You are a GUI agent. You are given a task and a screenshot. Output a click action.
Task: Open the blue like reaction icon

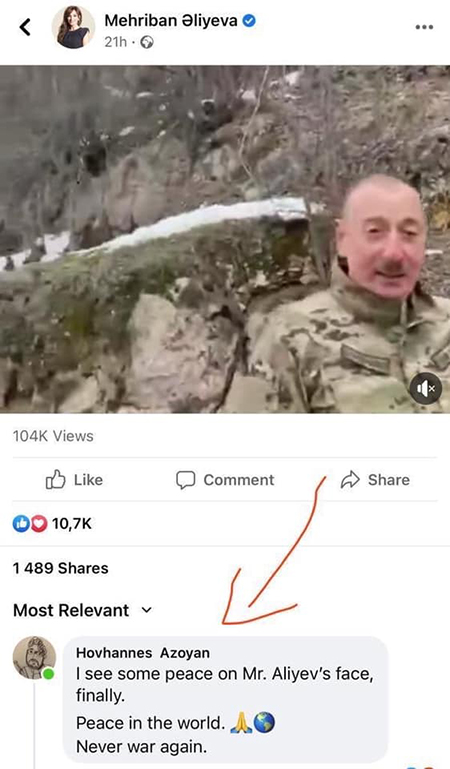(21, 524)
